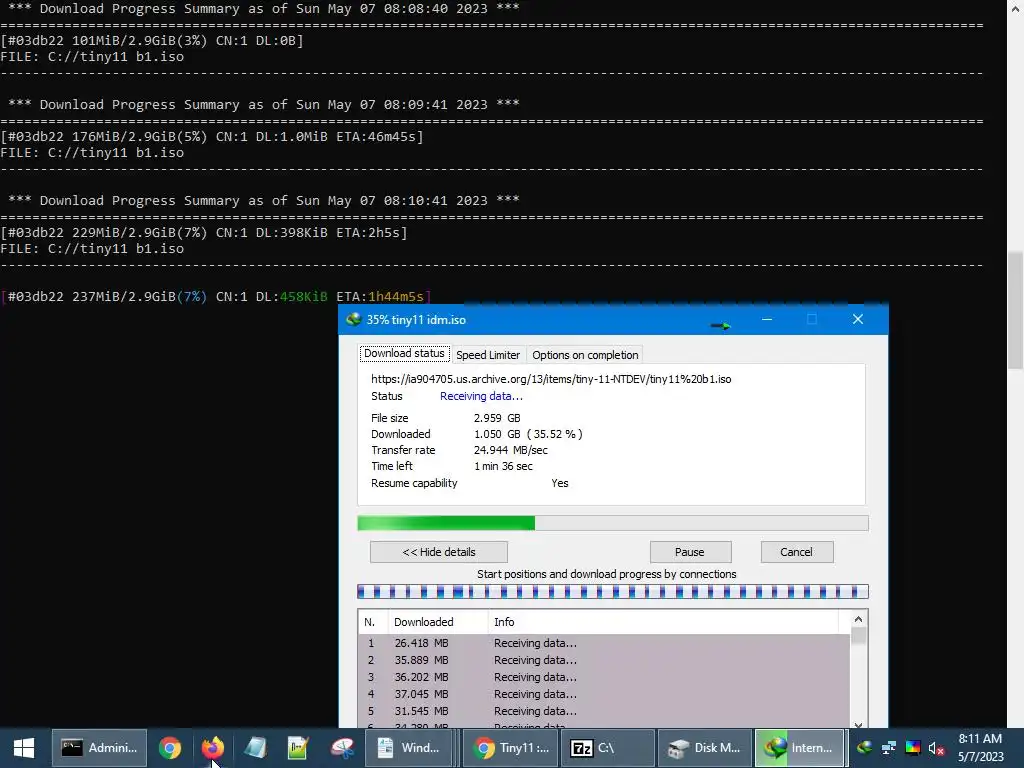Select connection 4 row with 37.045 MB
This screenshot has width=1024, height=768.
point(604,694)
